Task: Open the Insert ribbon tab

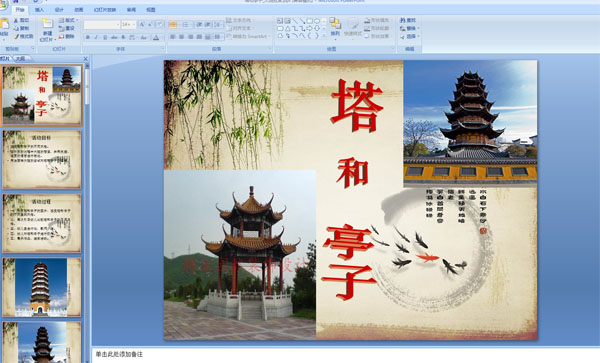Action: (39, 10)
